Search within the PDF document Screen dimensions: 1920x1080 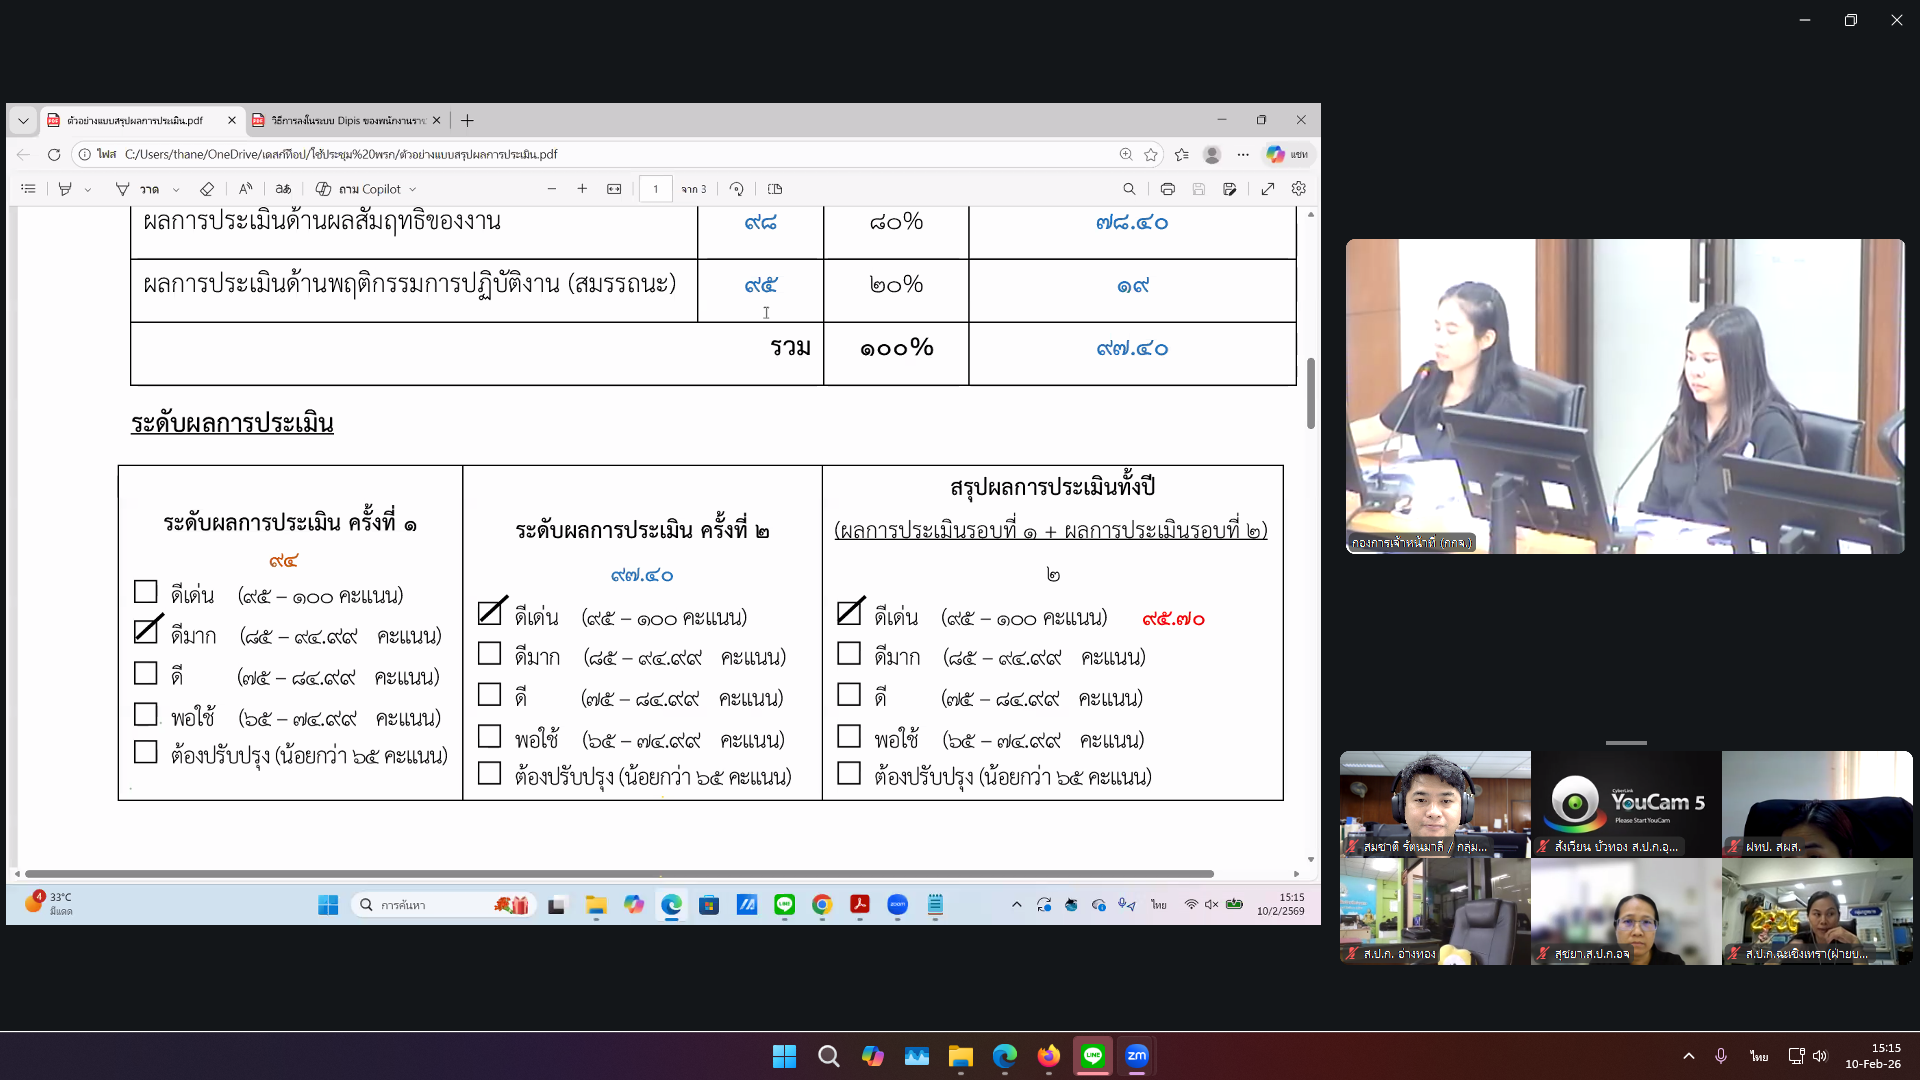click(x=1130, y=188)
